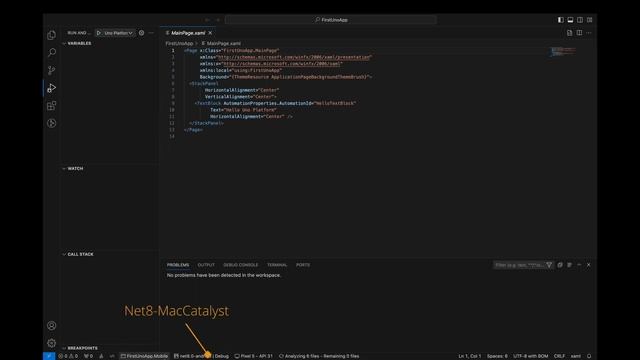Collapse all problems icon in panel
Screen dimensions: 640x360
point(560,265)
